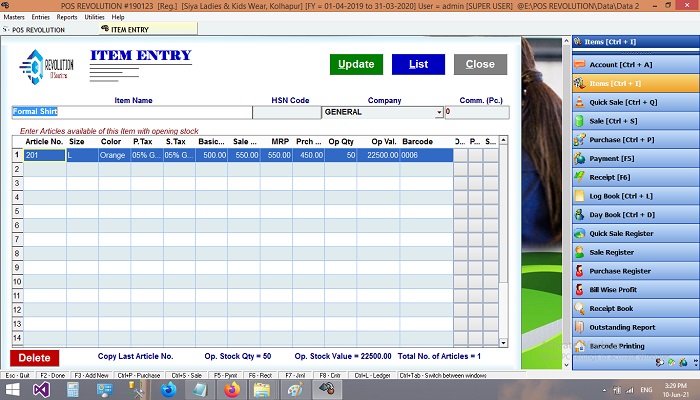Open Purchase Register from the side panel
700x400 pixels.
[x=636, y=271]
